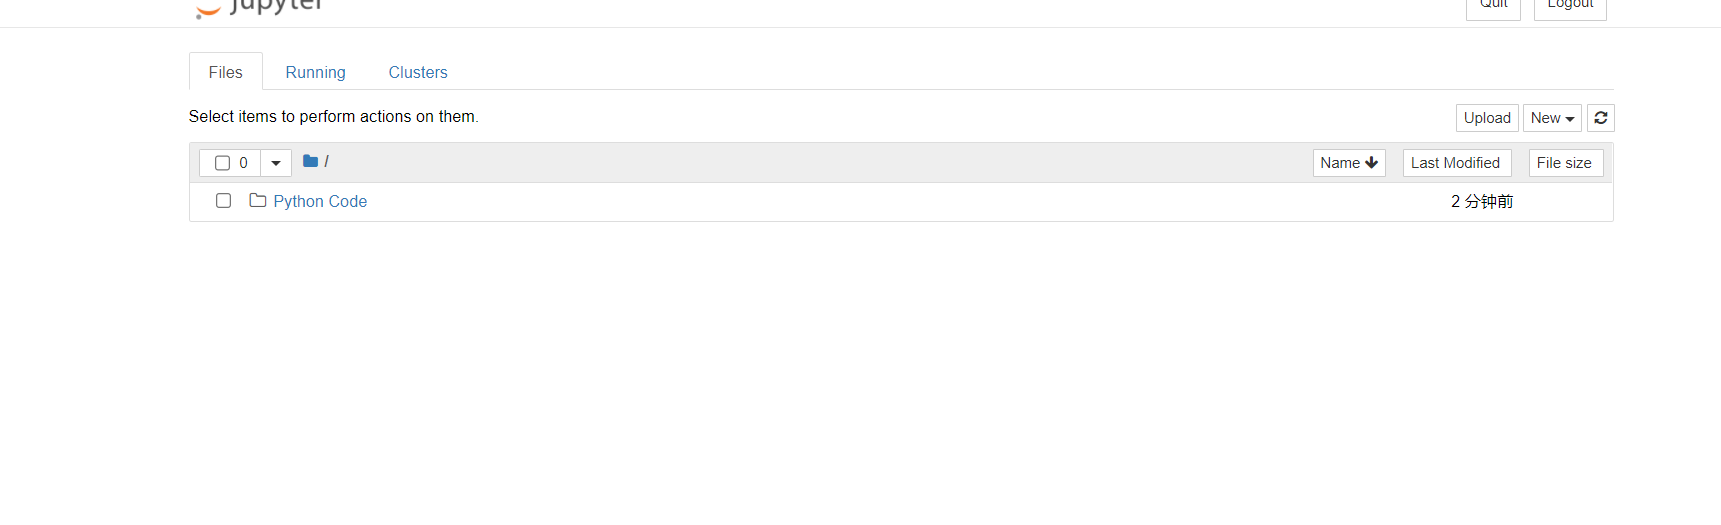Click the Upload button
Image resolution: width=1721 pixels, height=525 pixels.
click(1486, 118)
